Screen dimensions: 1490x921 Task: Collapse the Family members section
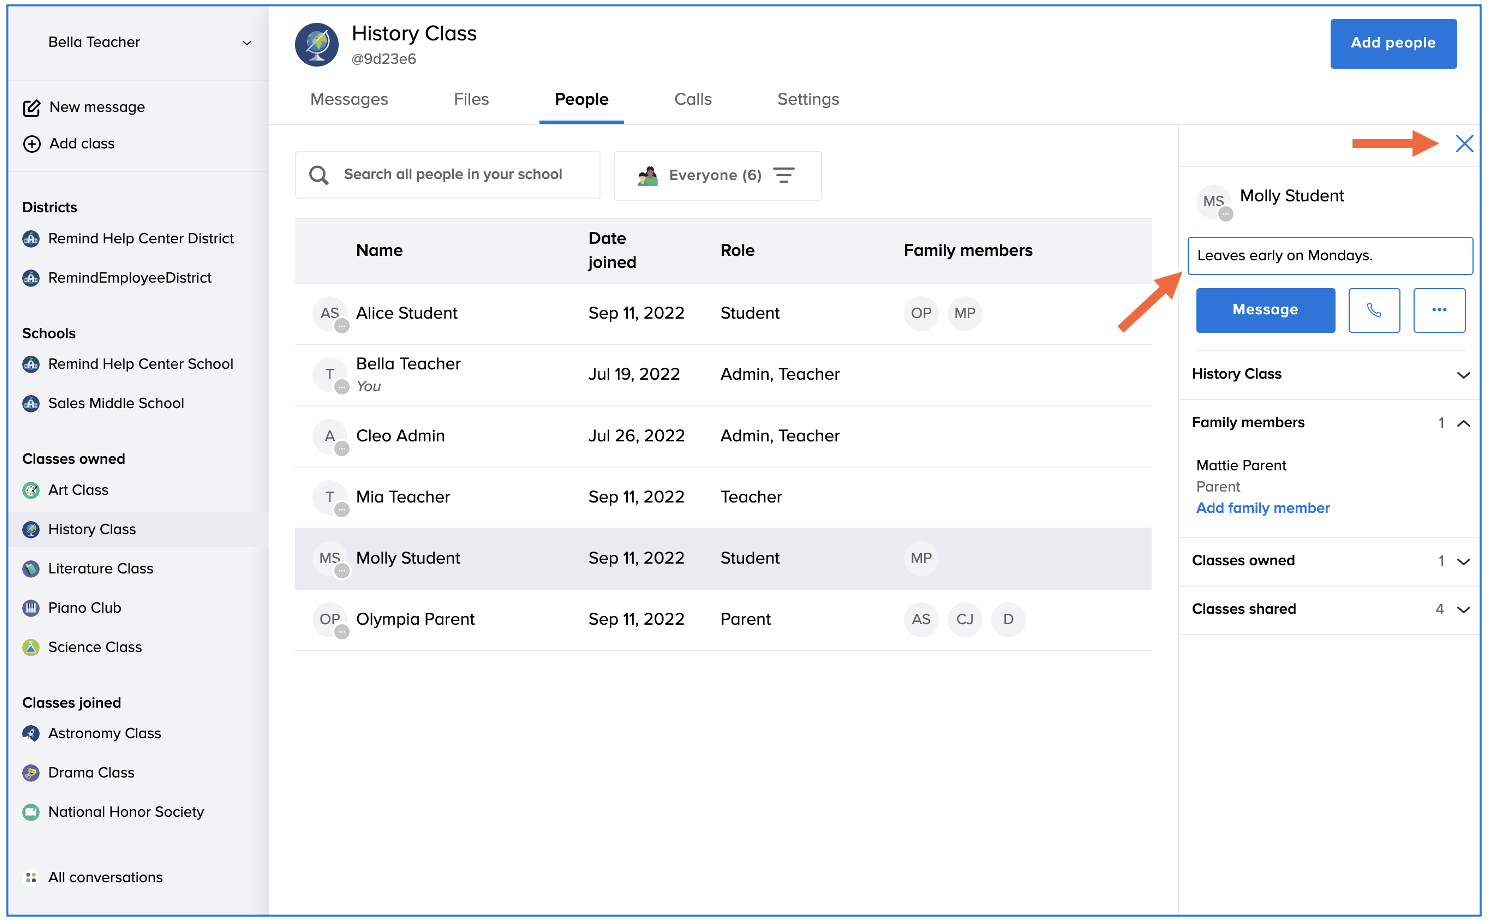1463,423
